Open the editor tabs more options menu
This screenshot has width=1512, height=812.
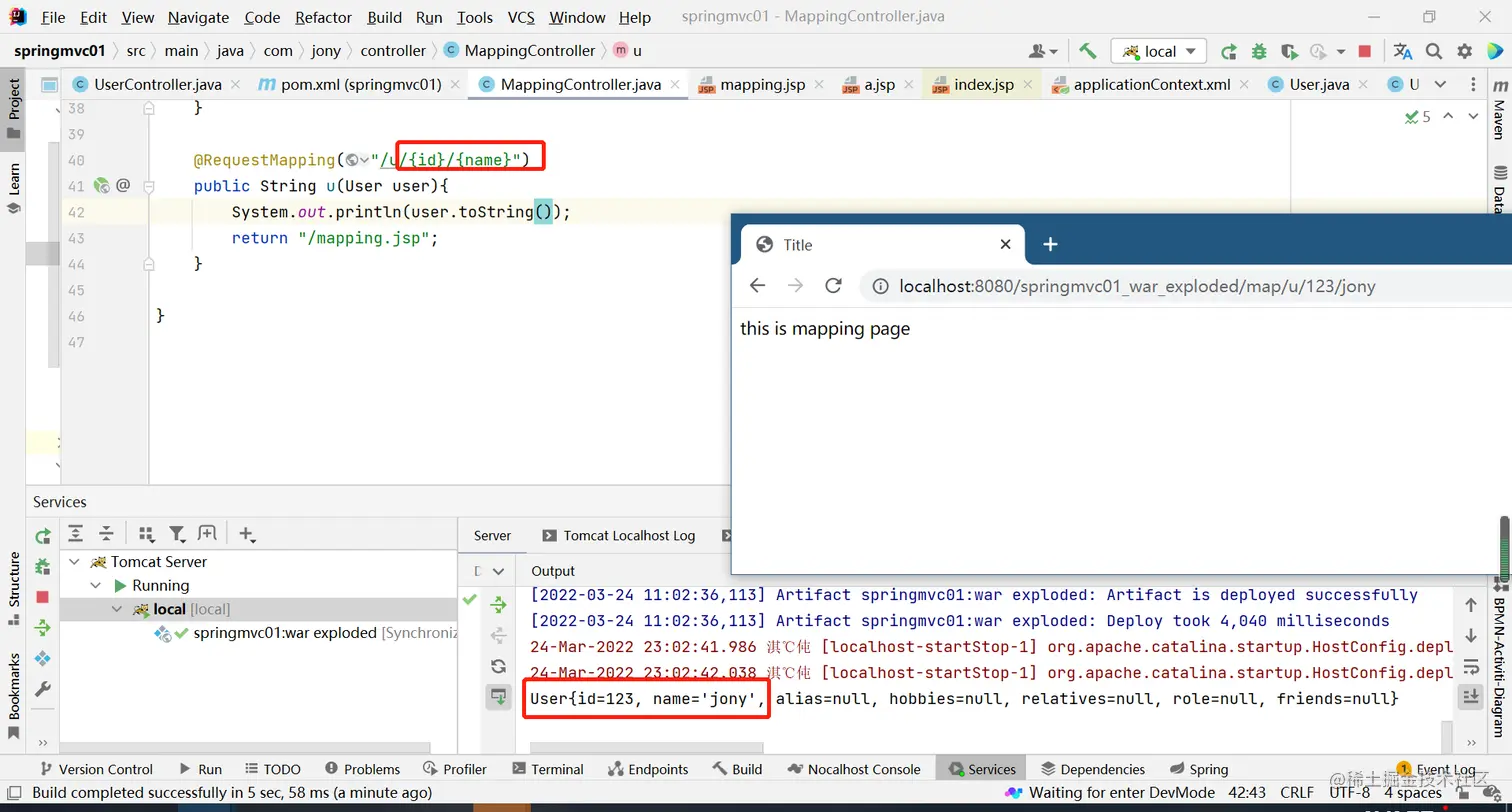[1473, 84]
